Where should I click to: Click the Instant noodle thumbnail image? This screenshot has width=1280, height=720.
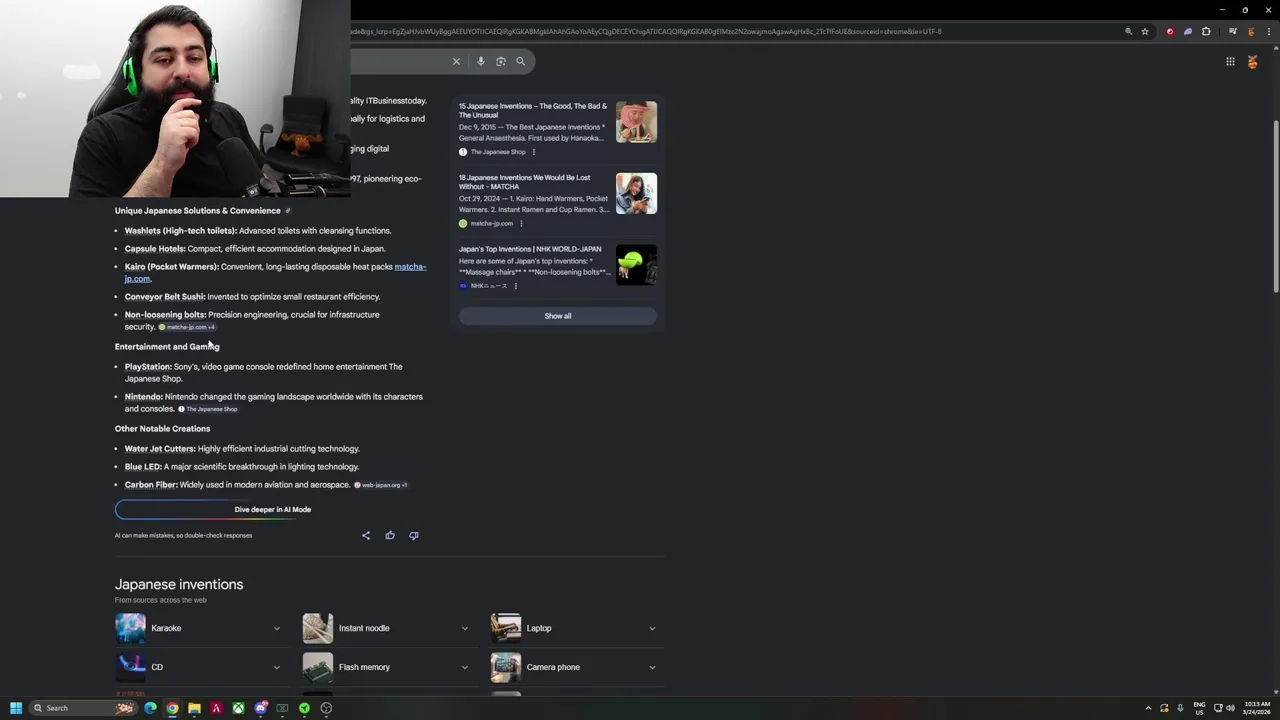318,628
